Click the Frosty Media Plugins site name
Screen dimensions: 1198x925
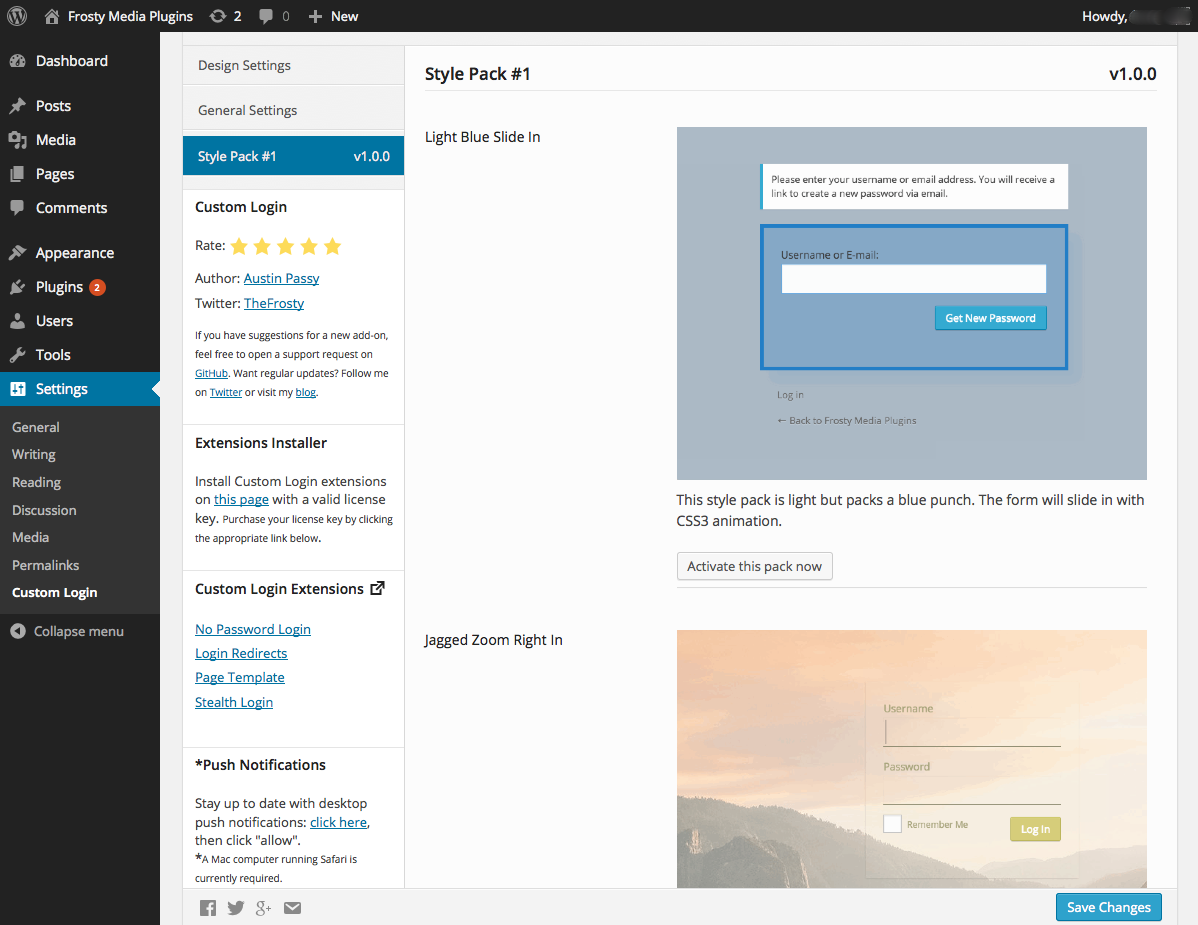(x=130, y=16)
